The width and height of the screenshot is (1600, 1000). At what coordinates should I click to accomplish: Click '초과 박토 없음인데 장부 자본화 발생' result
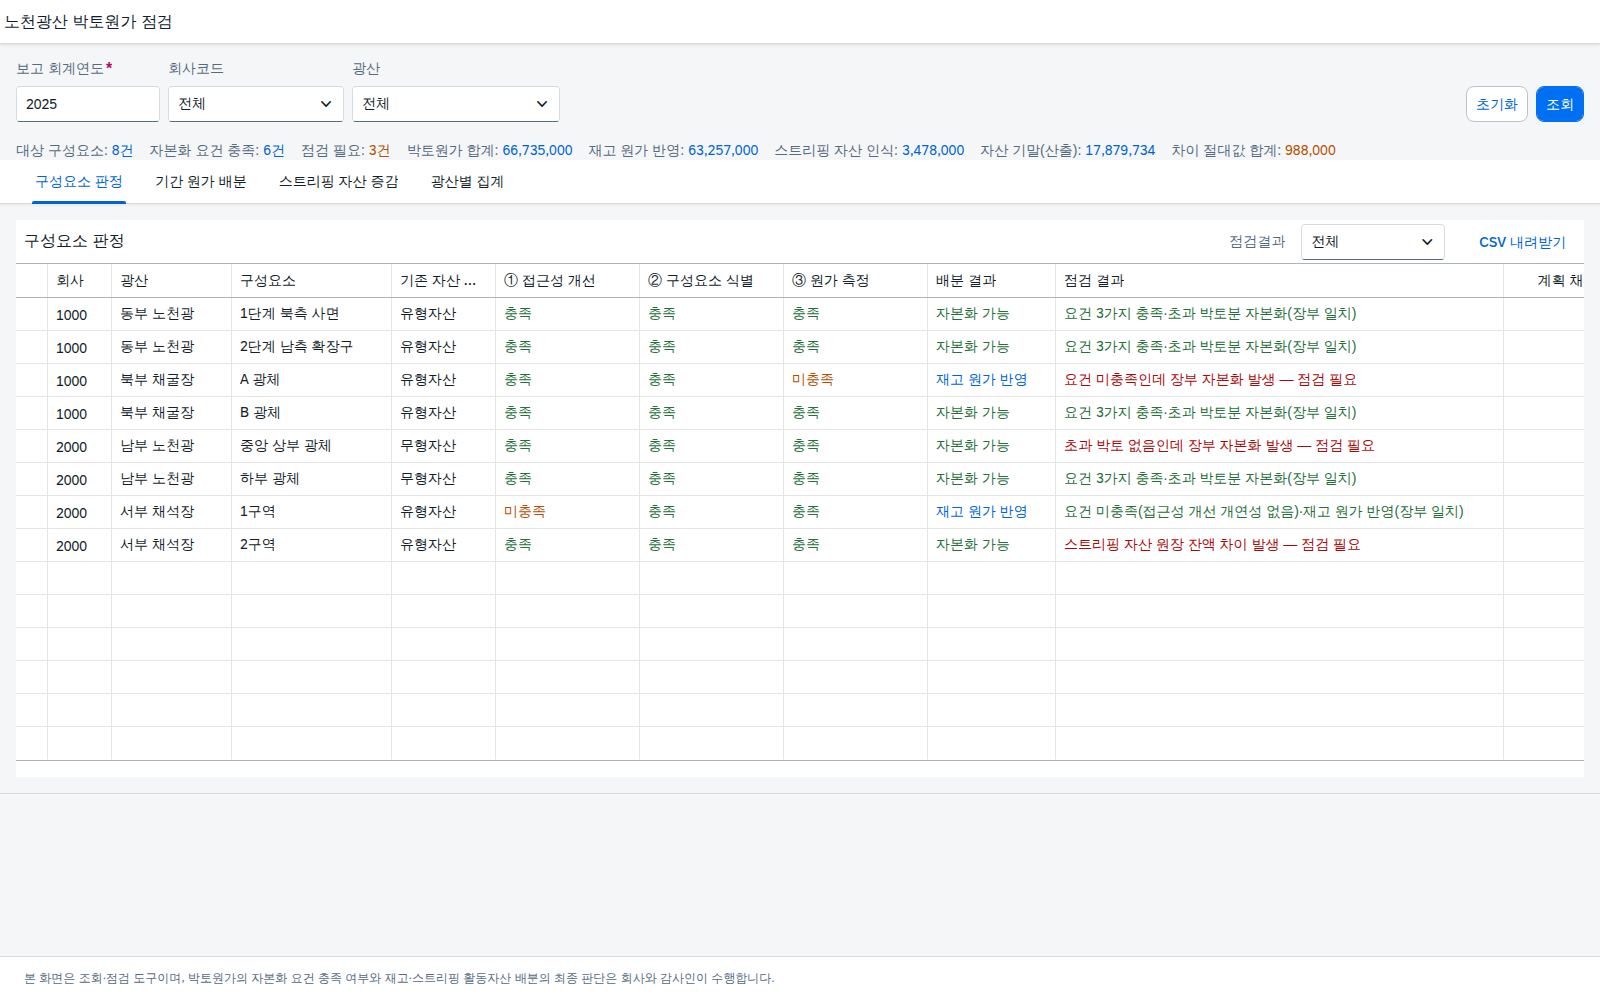(1219, 446)
